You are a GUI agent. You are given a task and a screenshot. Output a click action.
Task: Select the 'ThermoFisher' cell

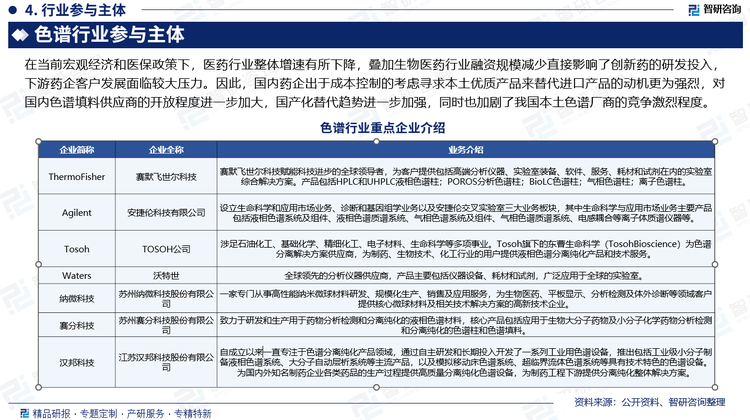pos(77,177)
